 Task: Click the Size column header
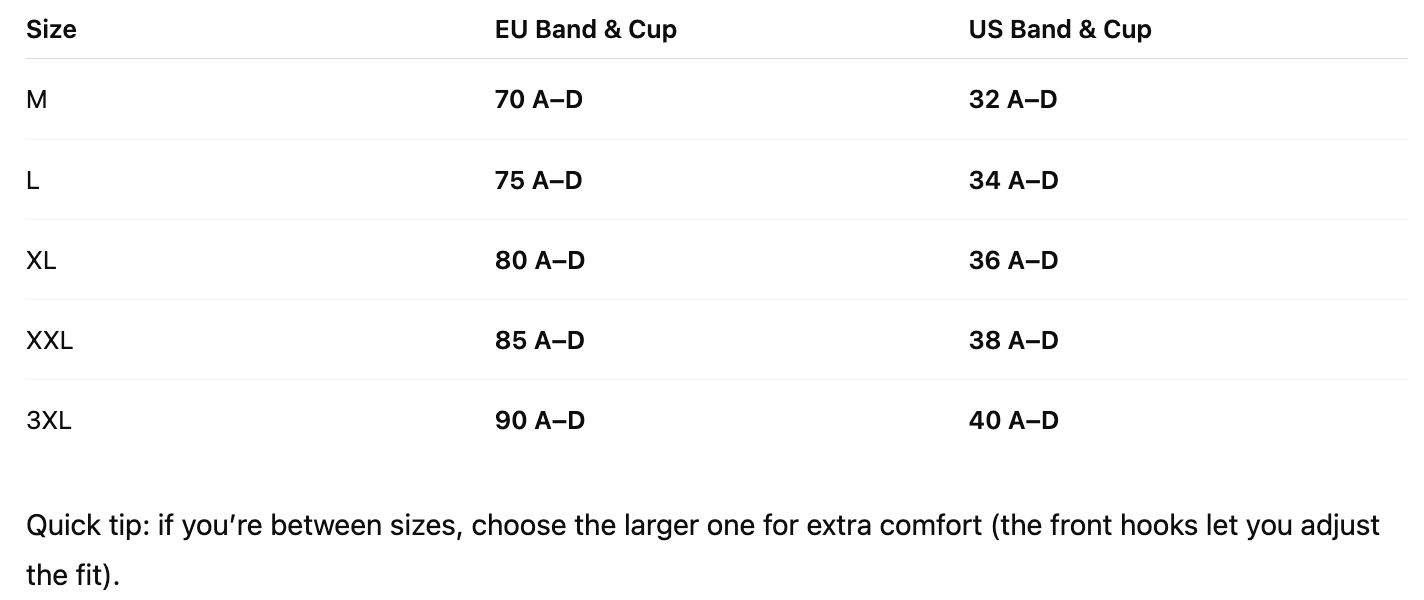51,30
